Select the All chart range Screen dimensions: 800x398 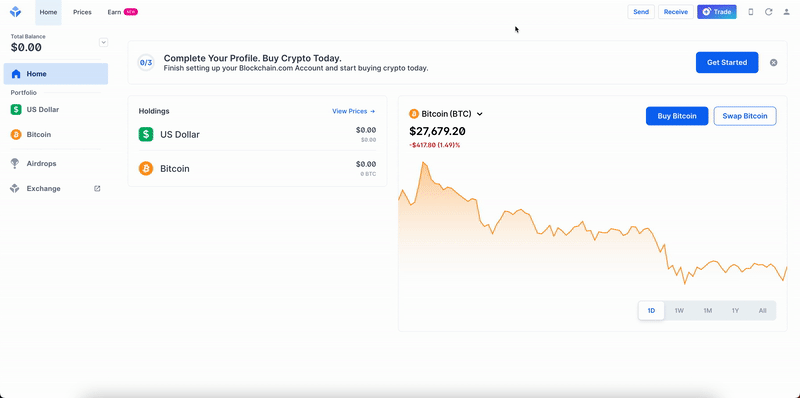click(x=762, y=311)
